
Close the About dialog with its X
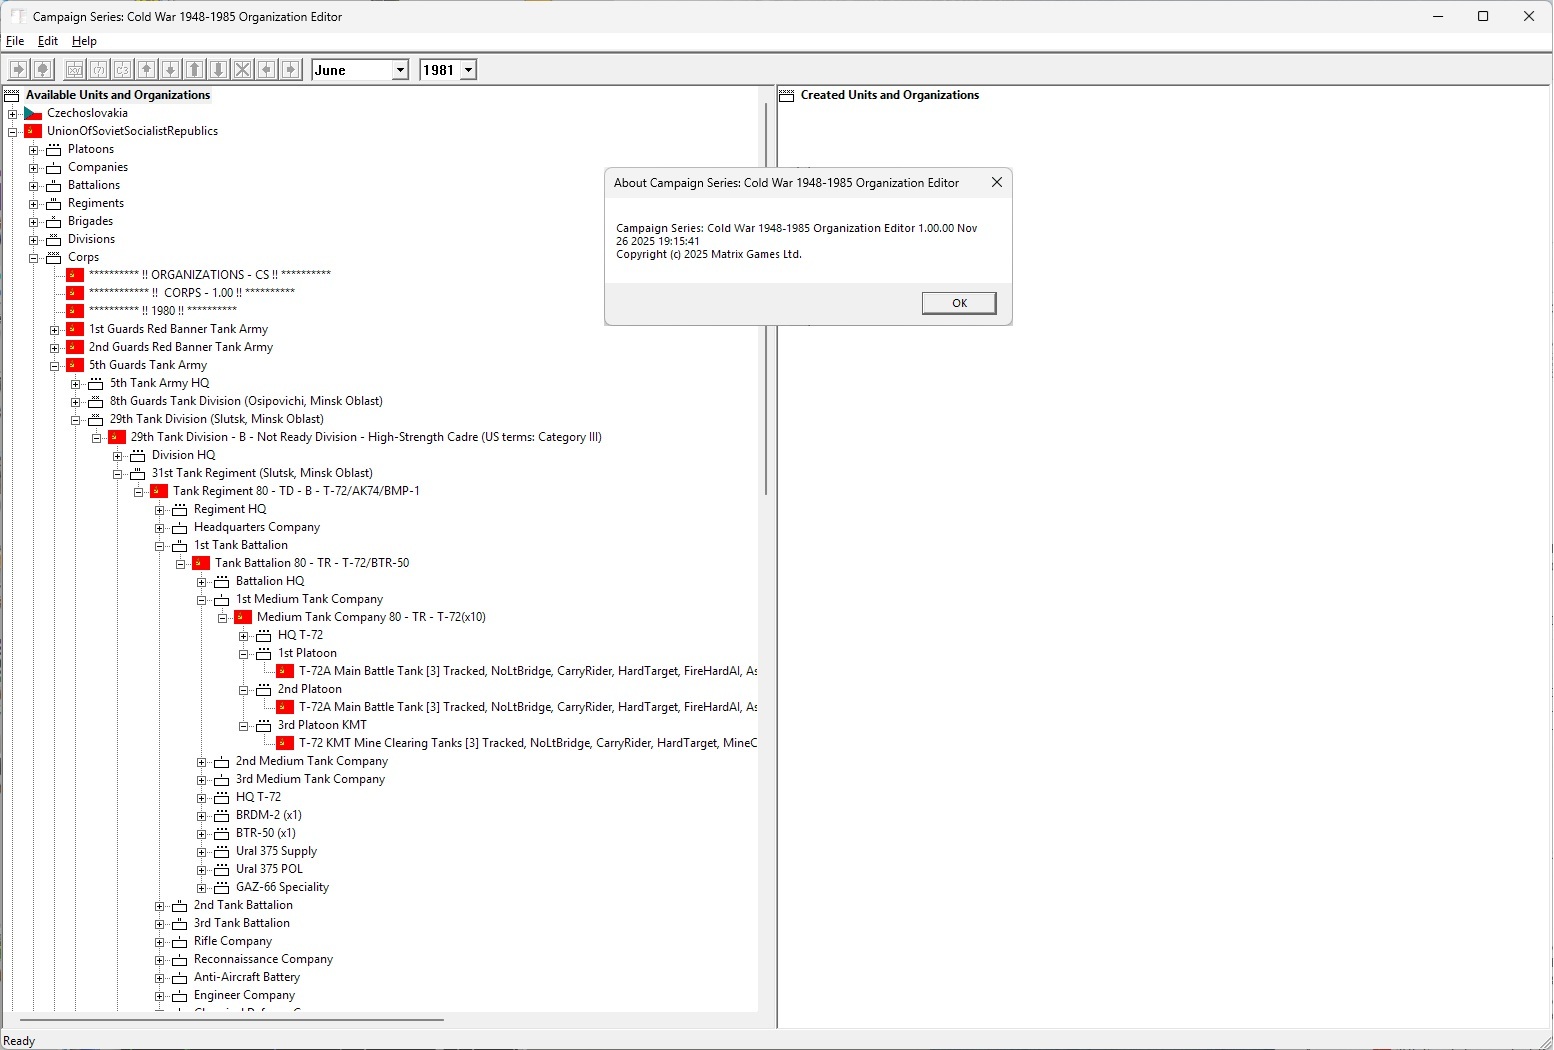(996, 182)
